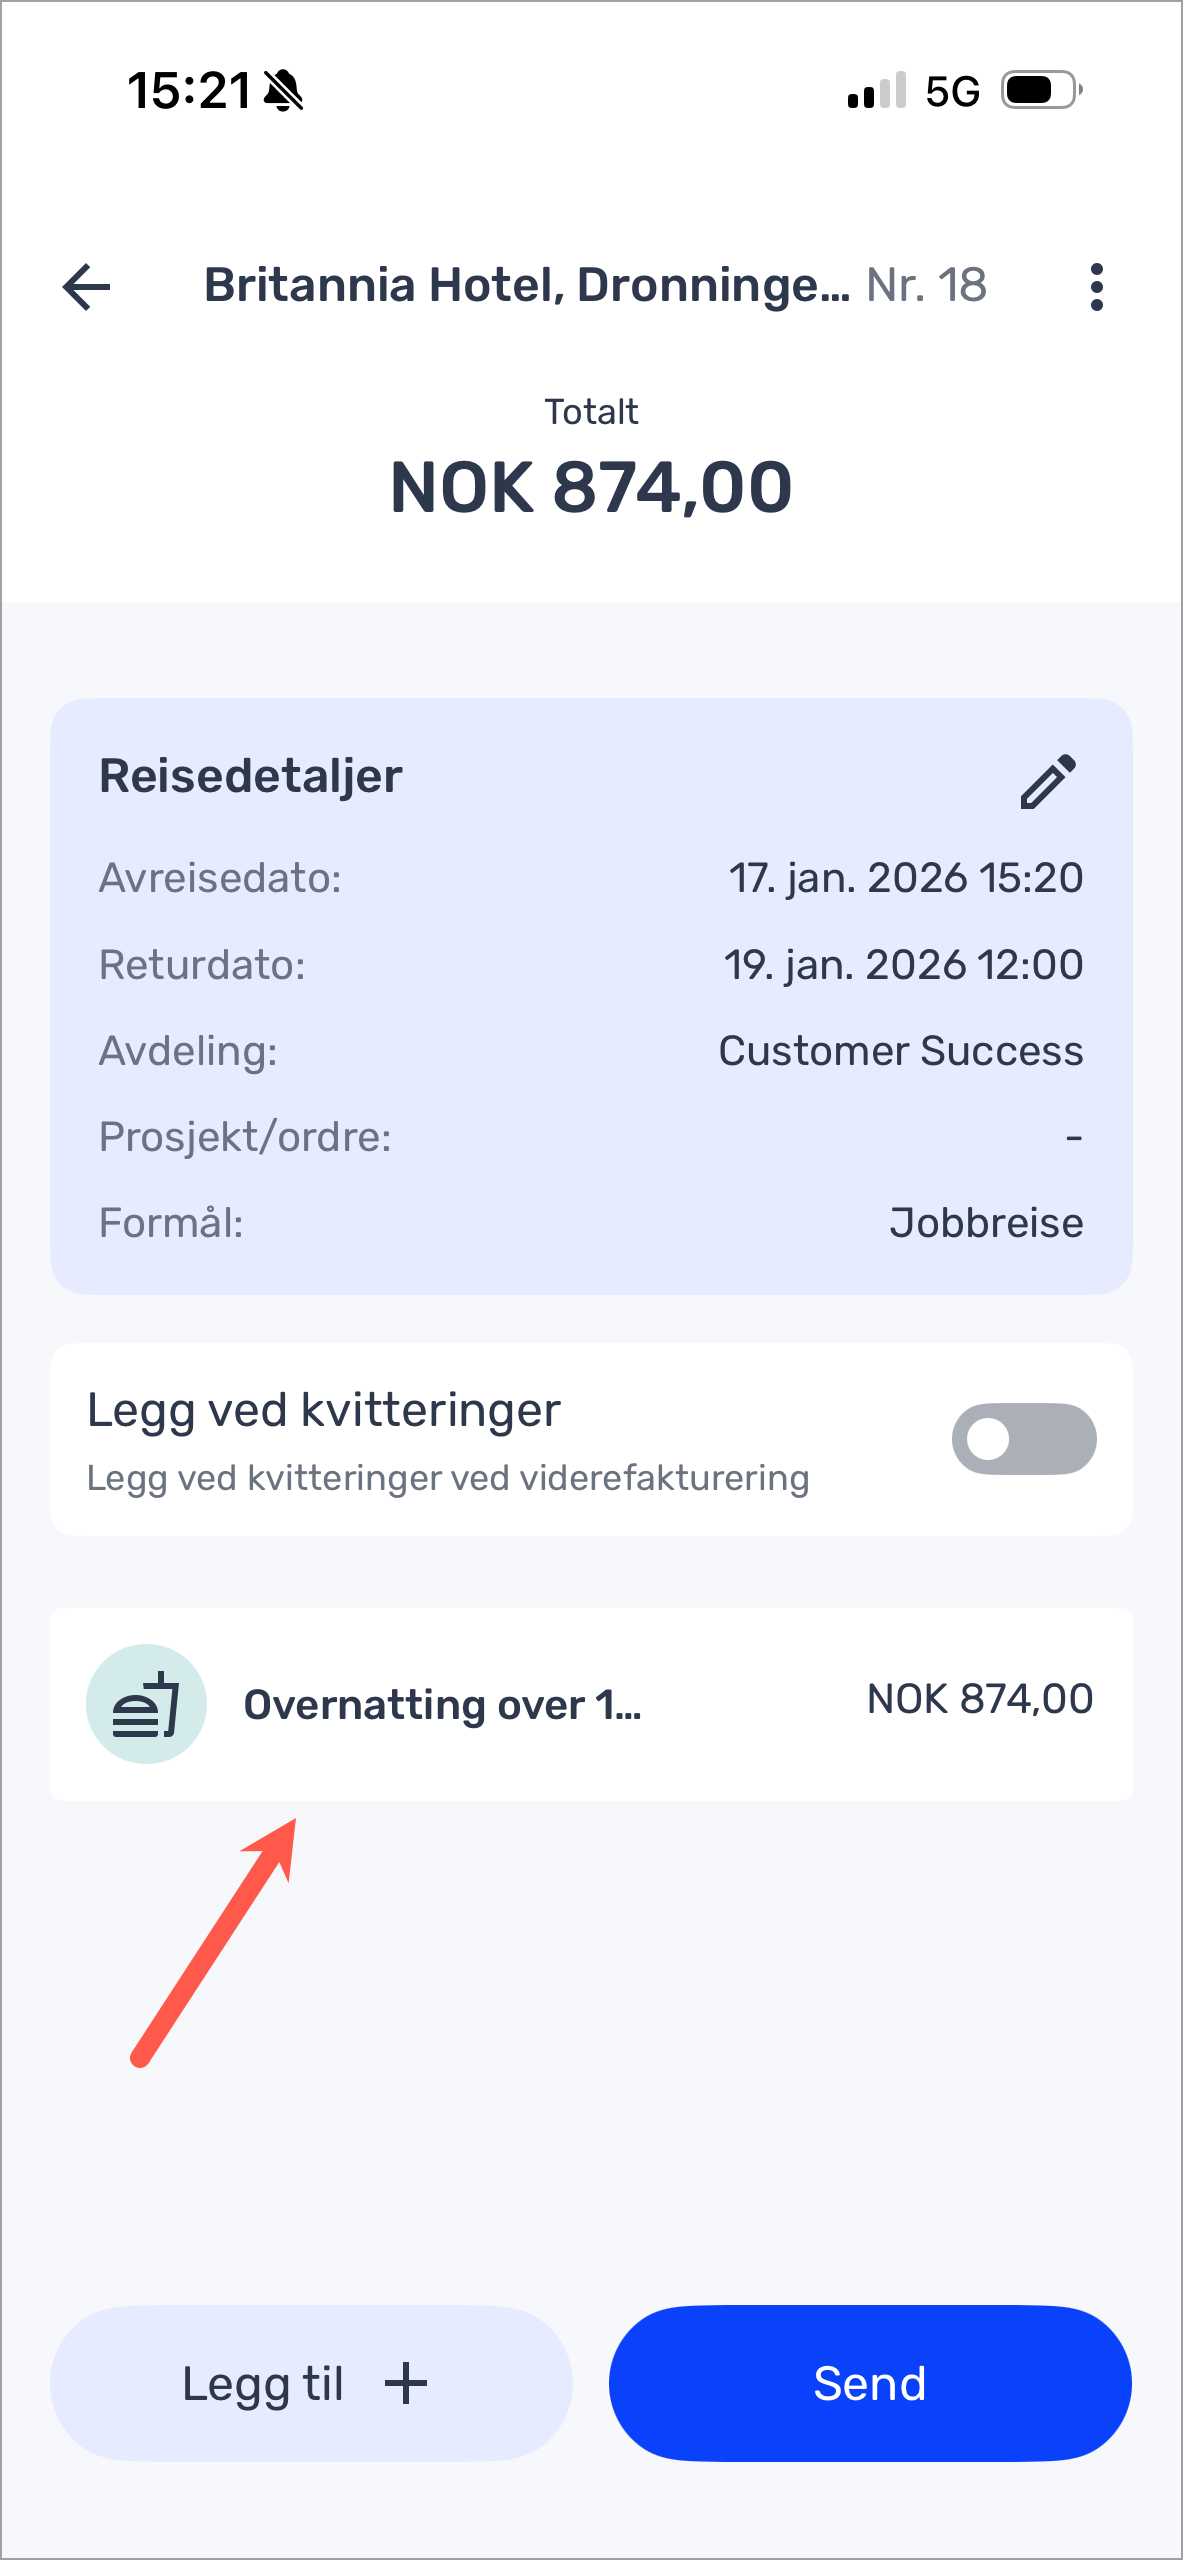The width and height of the screenshot is (1184, 2560).
Task: Tap the Britannia Hotel report title
Action: 527,286
